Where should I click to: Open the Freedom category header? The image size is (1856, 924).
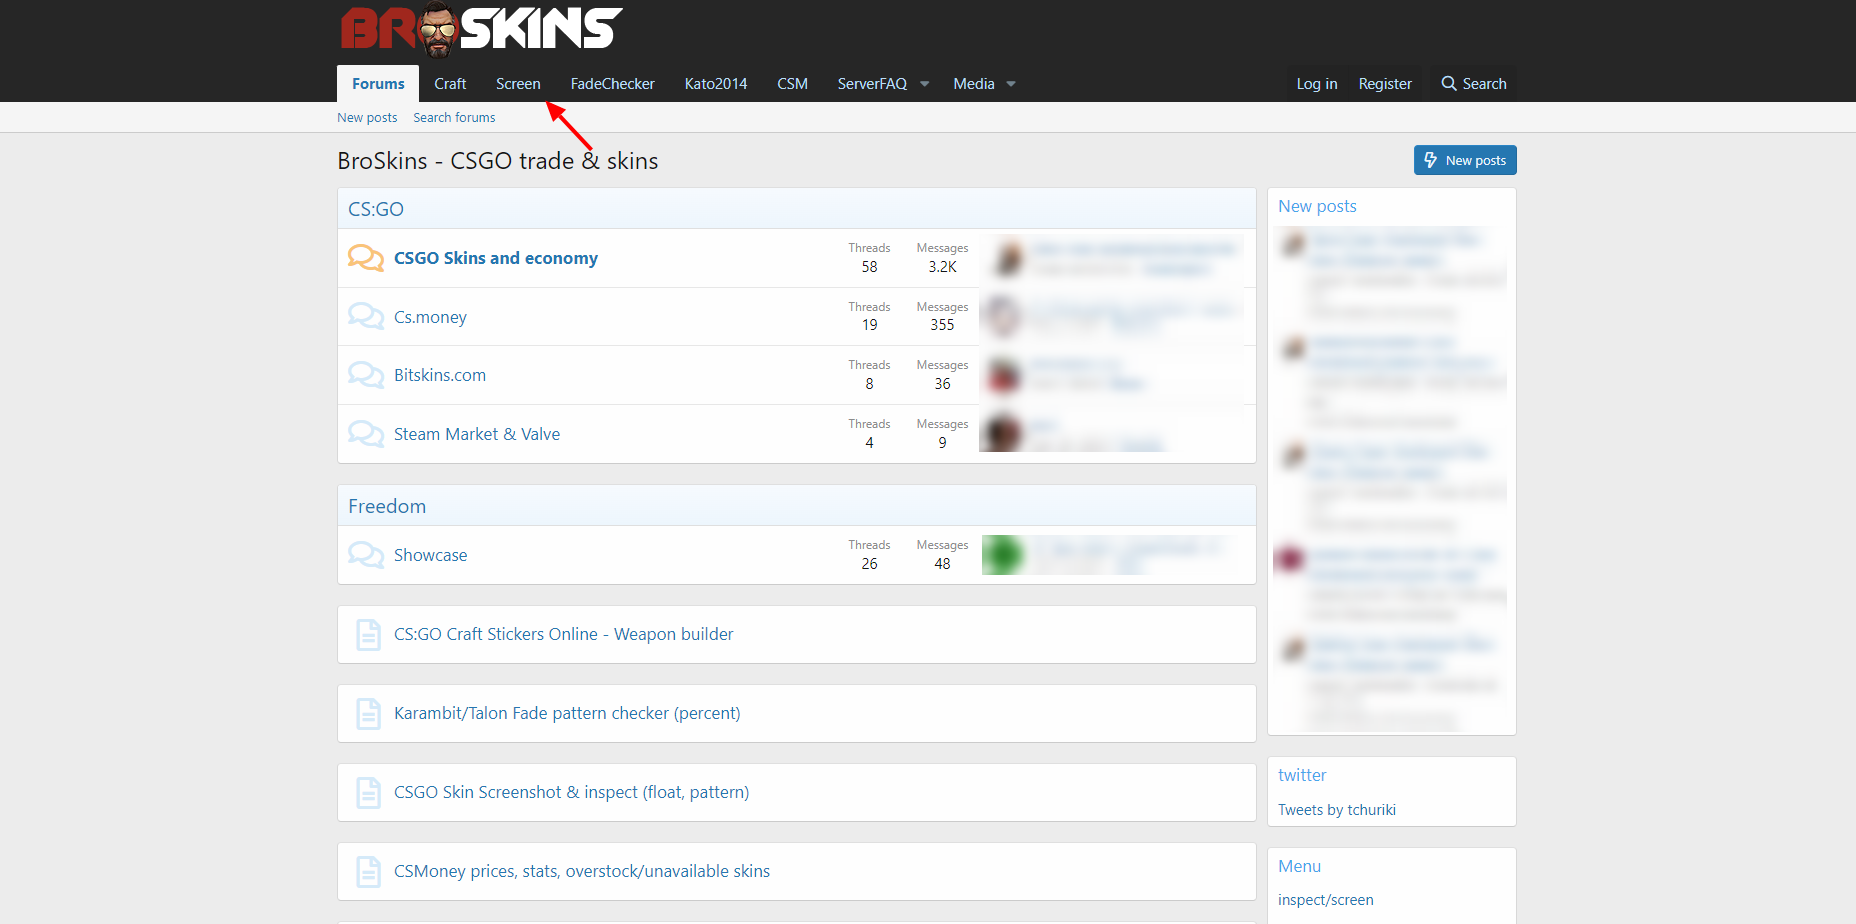coord(387,506)
